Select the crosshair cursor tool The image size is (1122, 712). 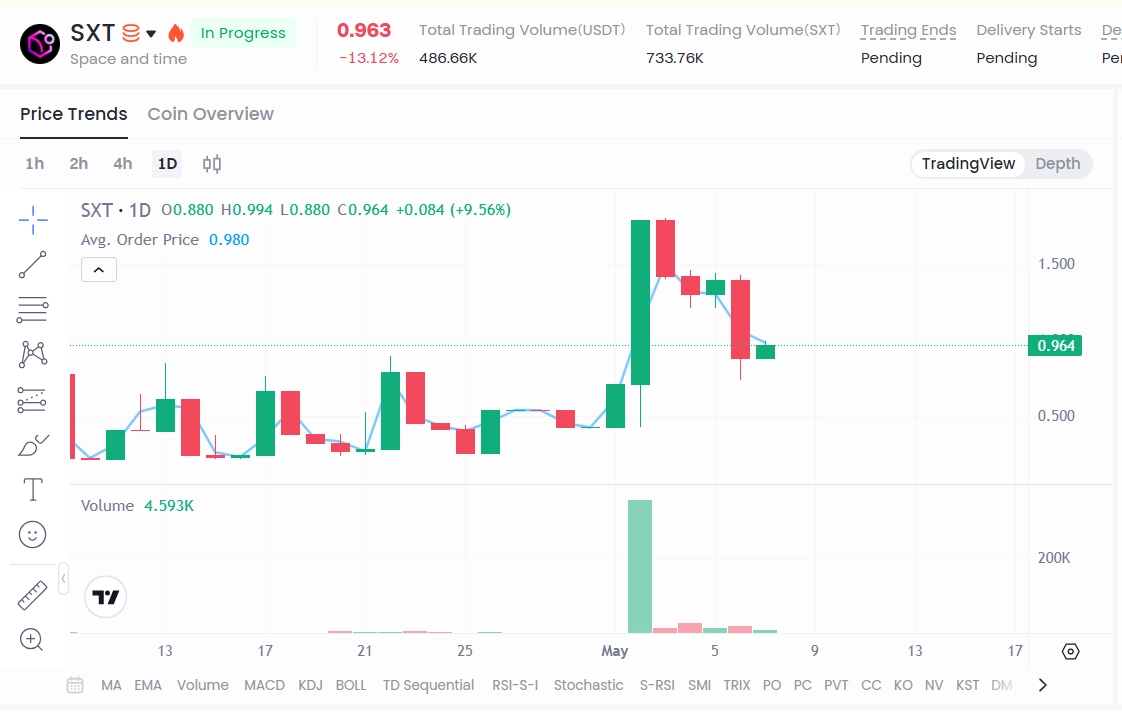(33, 220)
